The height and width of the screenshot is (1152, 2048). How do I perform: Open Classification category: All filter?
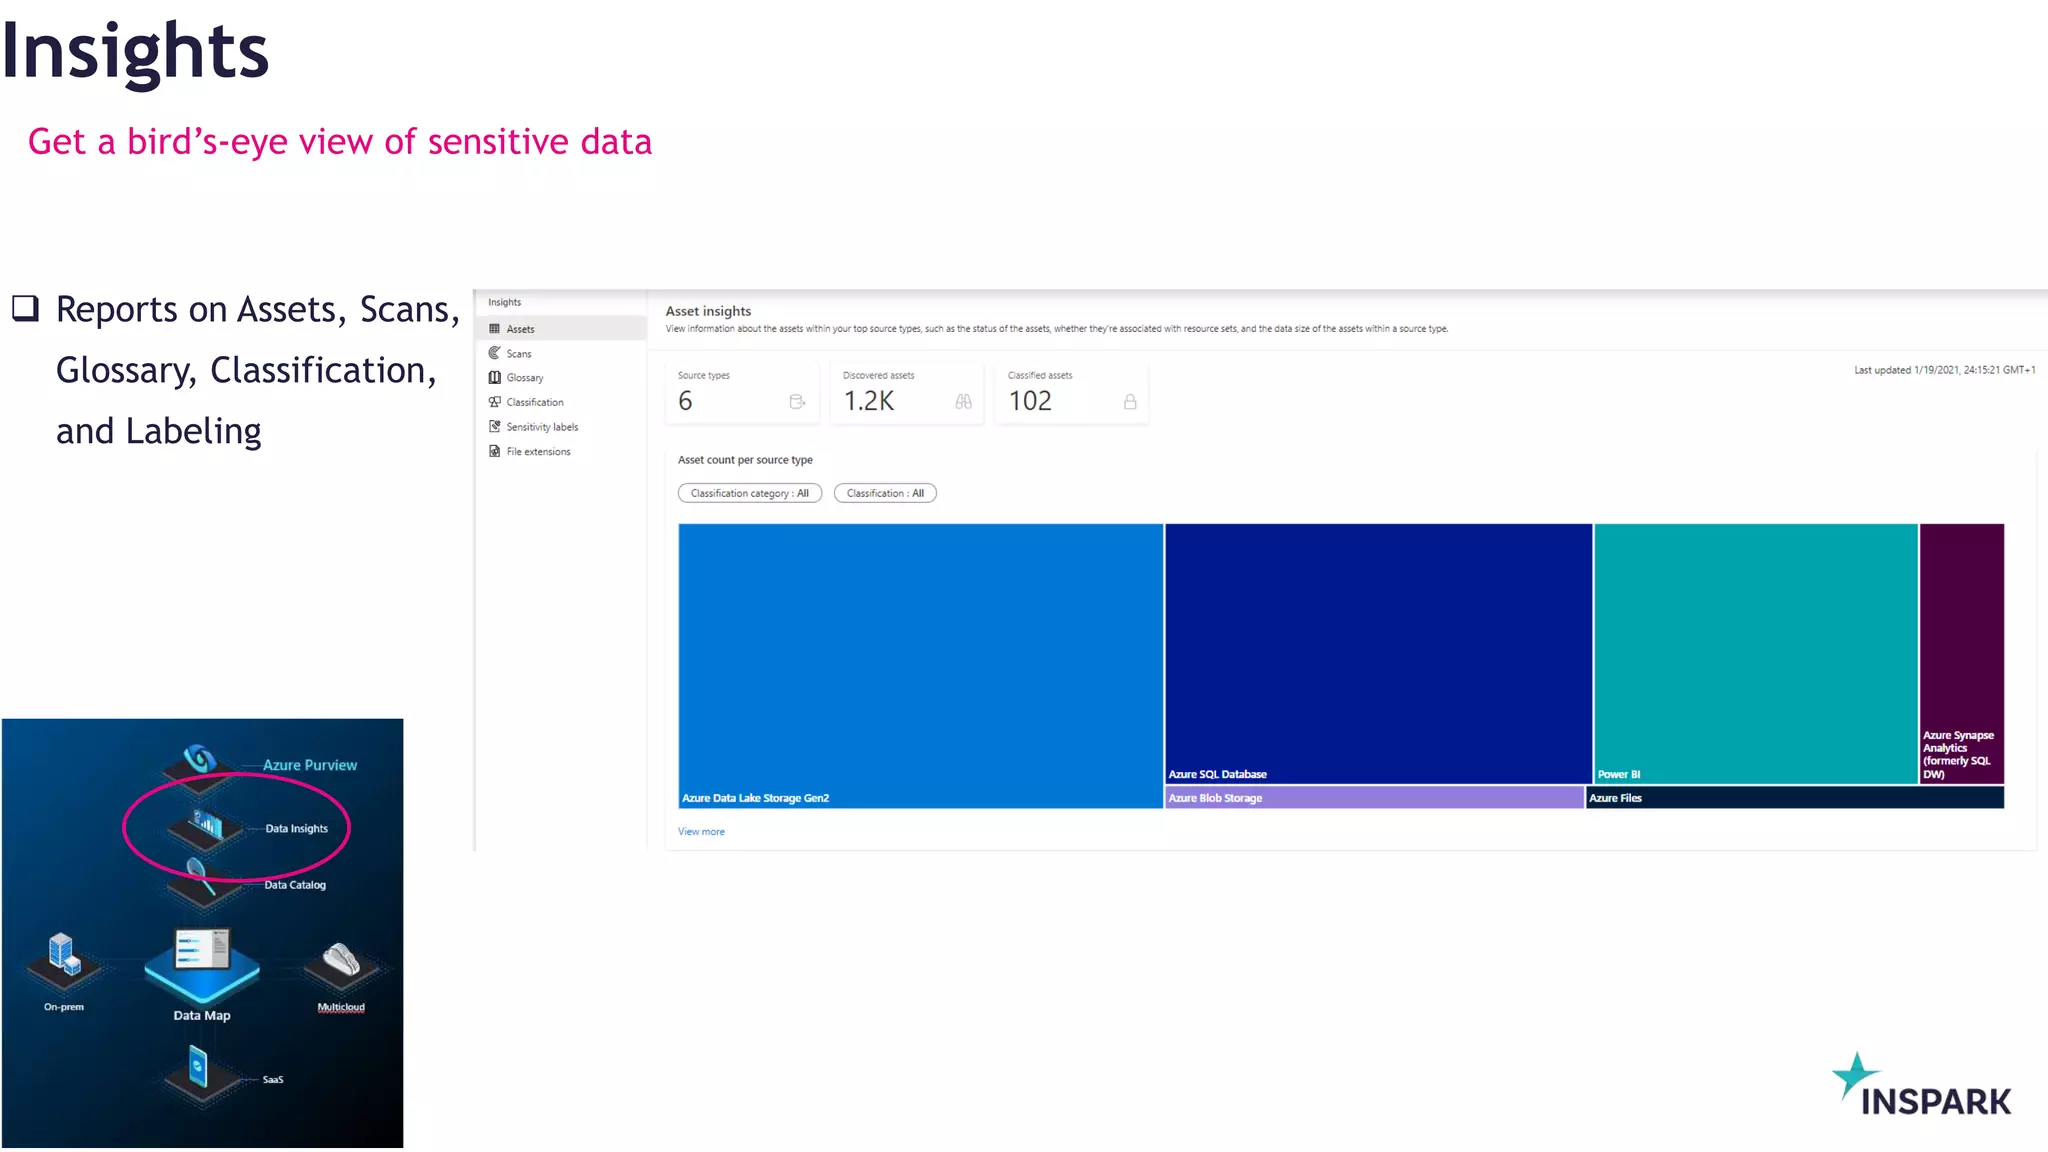[750, 493]
